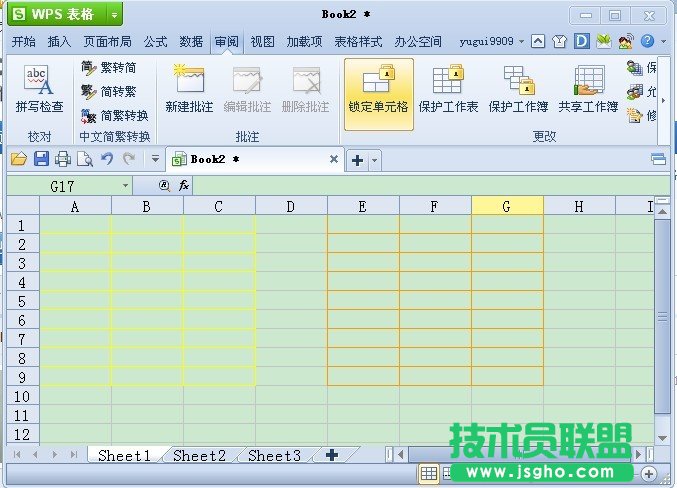
Task: Open the 表格样式 ribbon tab
Action: pos(358,41)
